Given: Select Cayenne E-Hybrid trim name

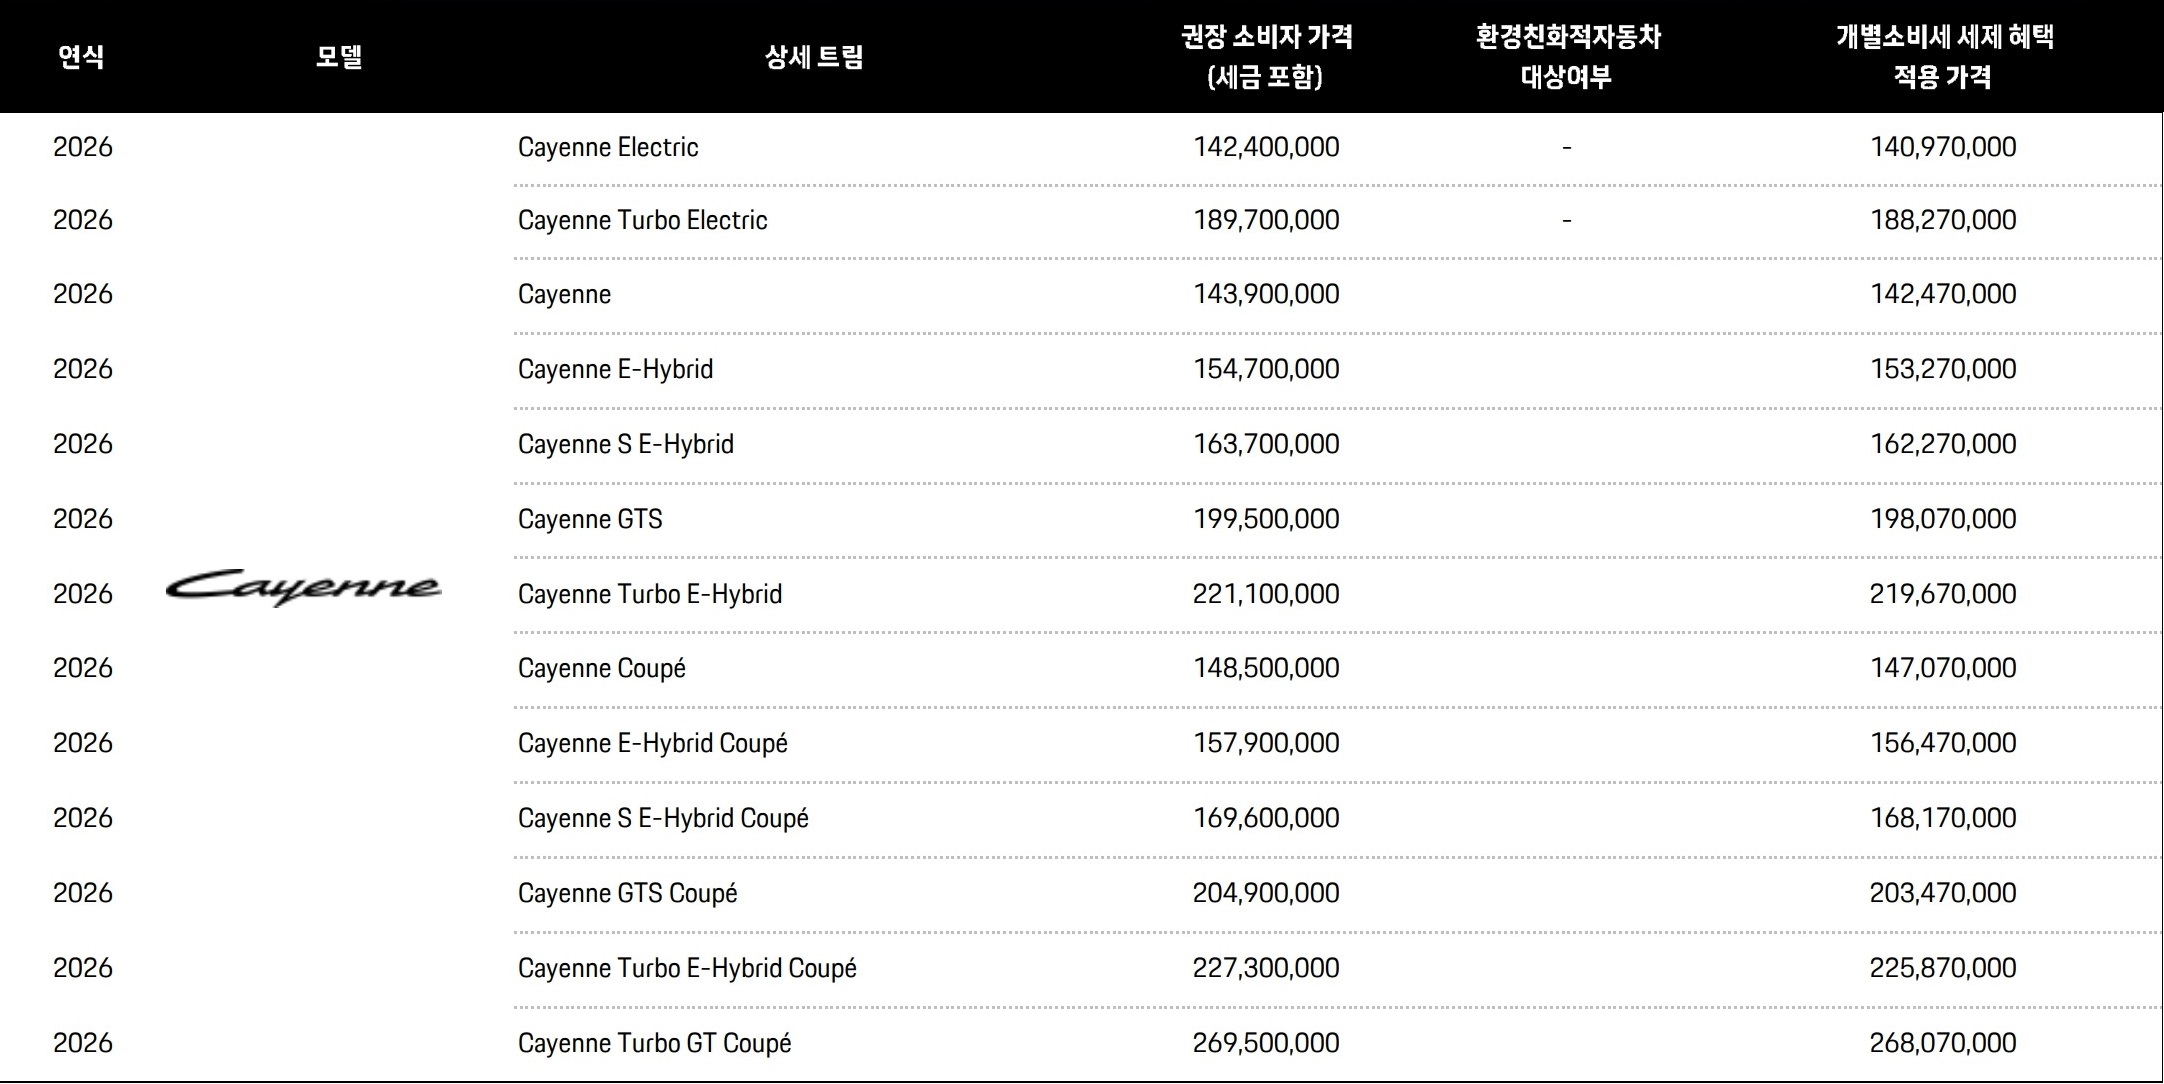Looking at the screenshot, I should 615,369.
